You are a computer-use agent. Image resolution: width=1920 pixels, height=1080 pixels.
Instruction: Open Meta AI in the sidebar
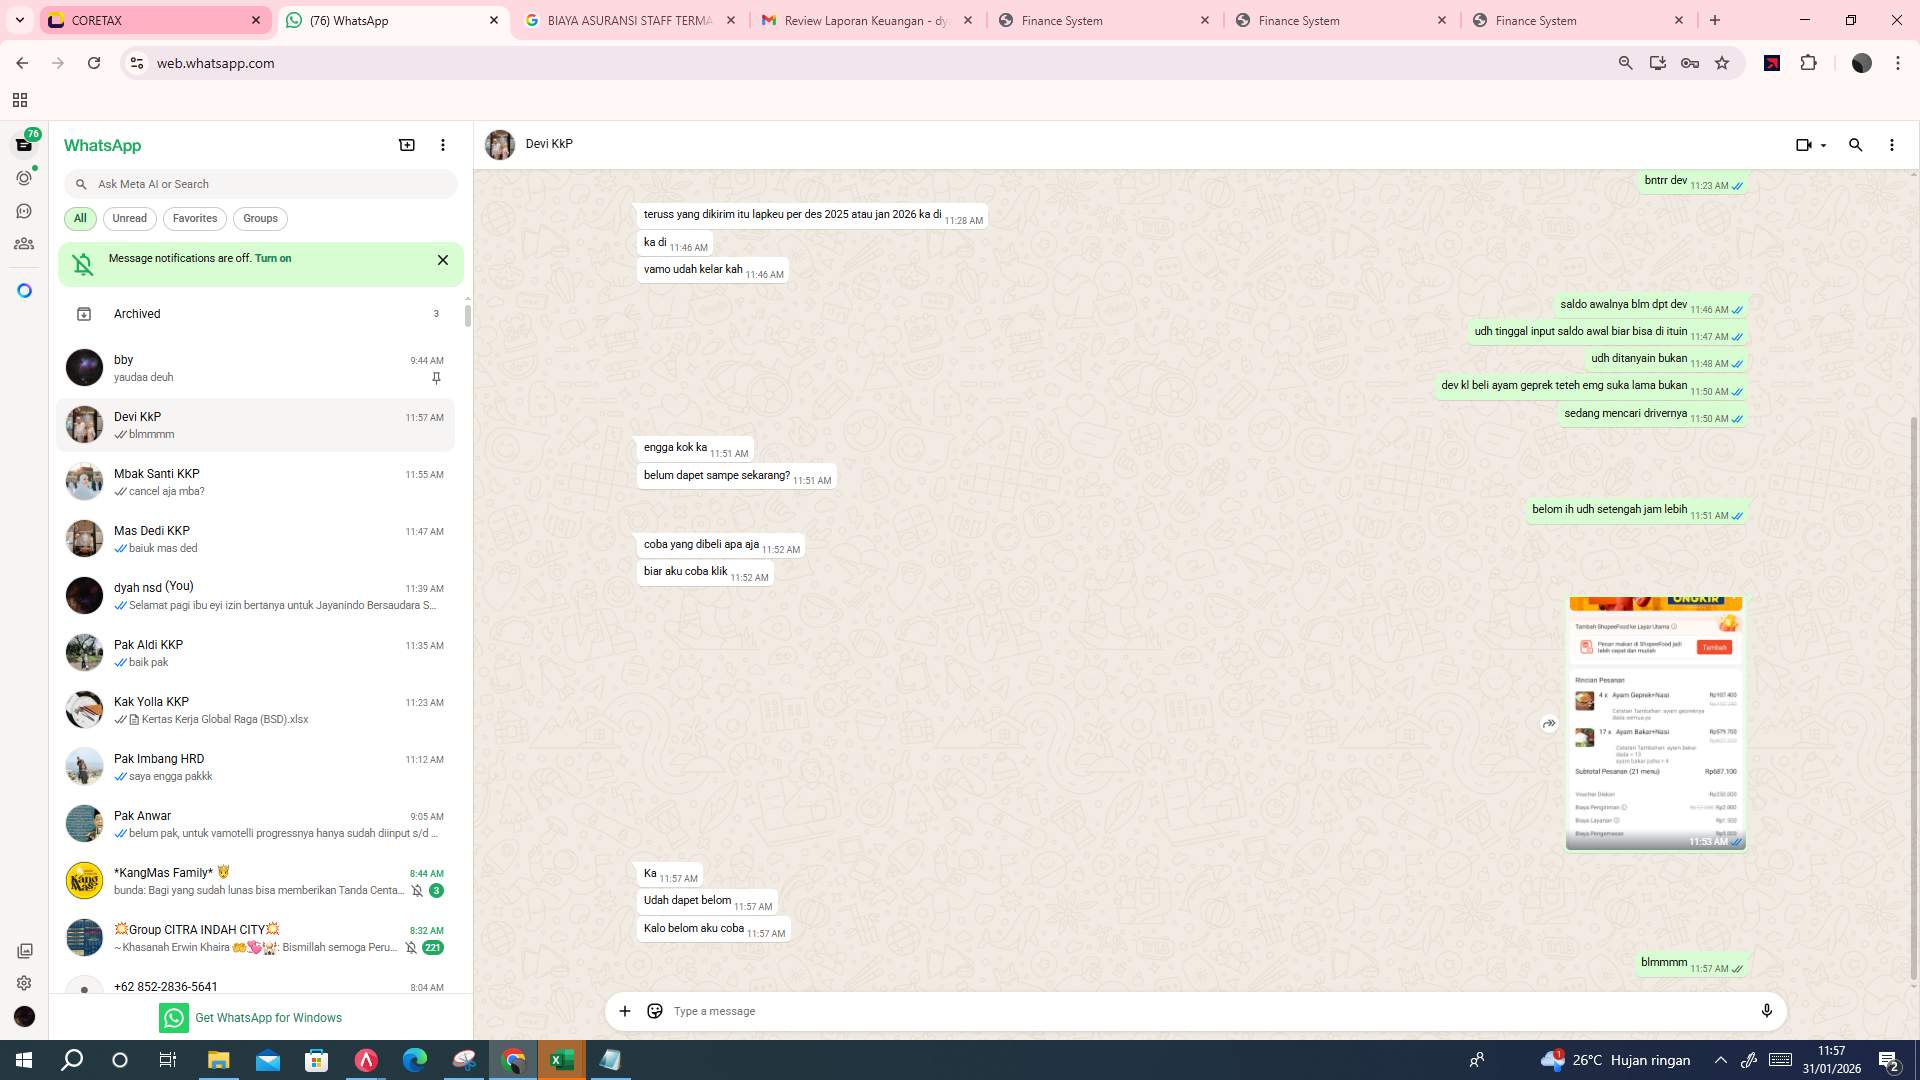pos(24,289)
